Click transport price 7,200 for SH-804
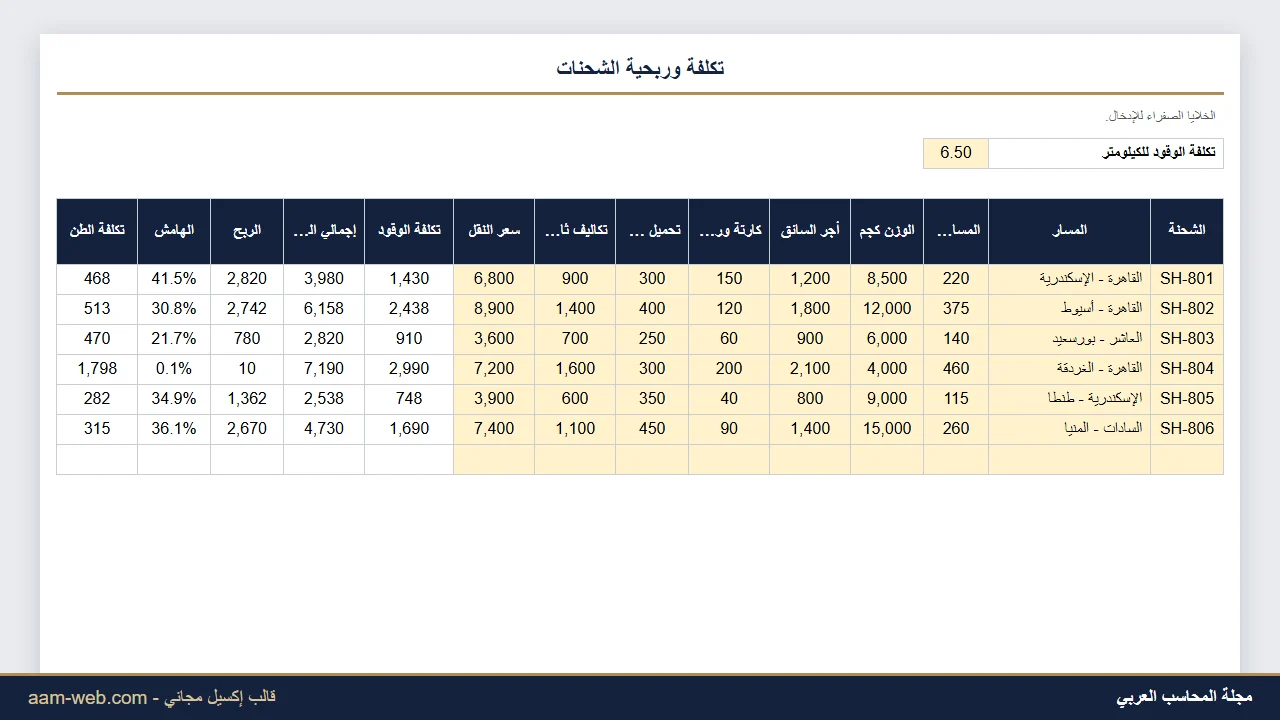Image resolution: width=1280 pixels, height=720 pixels. point(494,369)
